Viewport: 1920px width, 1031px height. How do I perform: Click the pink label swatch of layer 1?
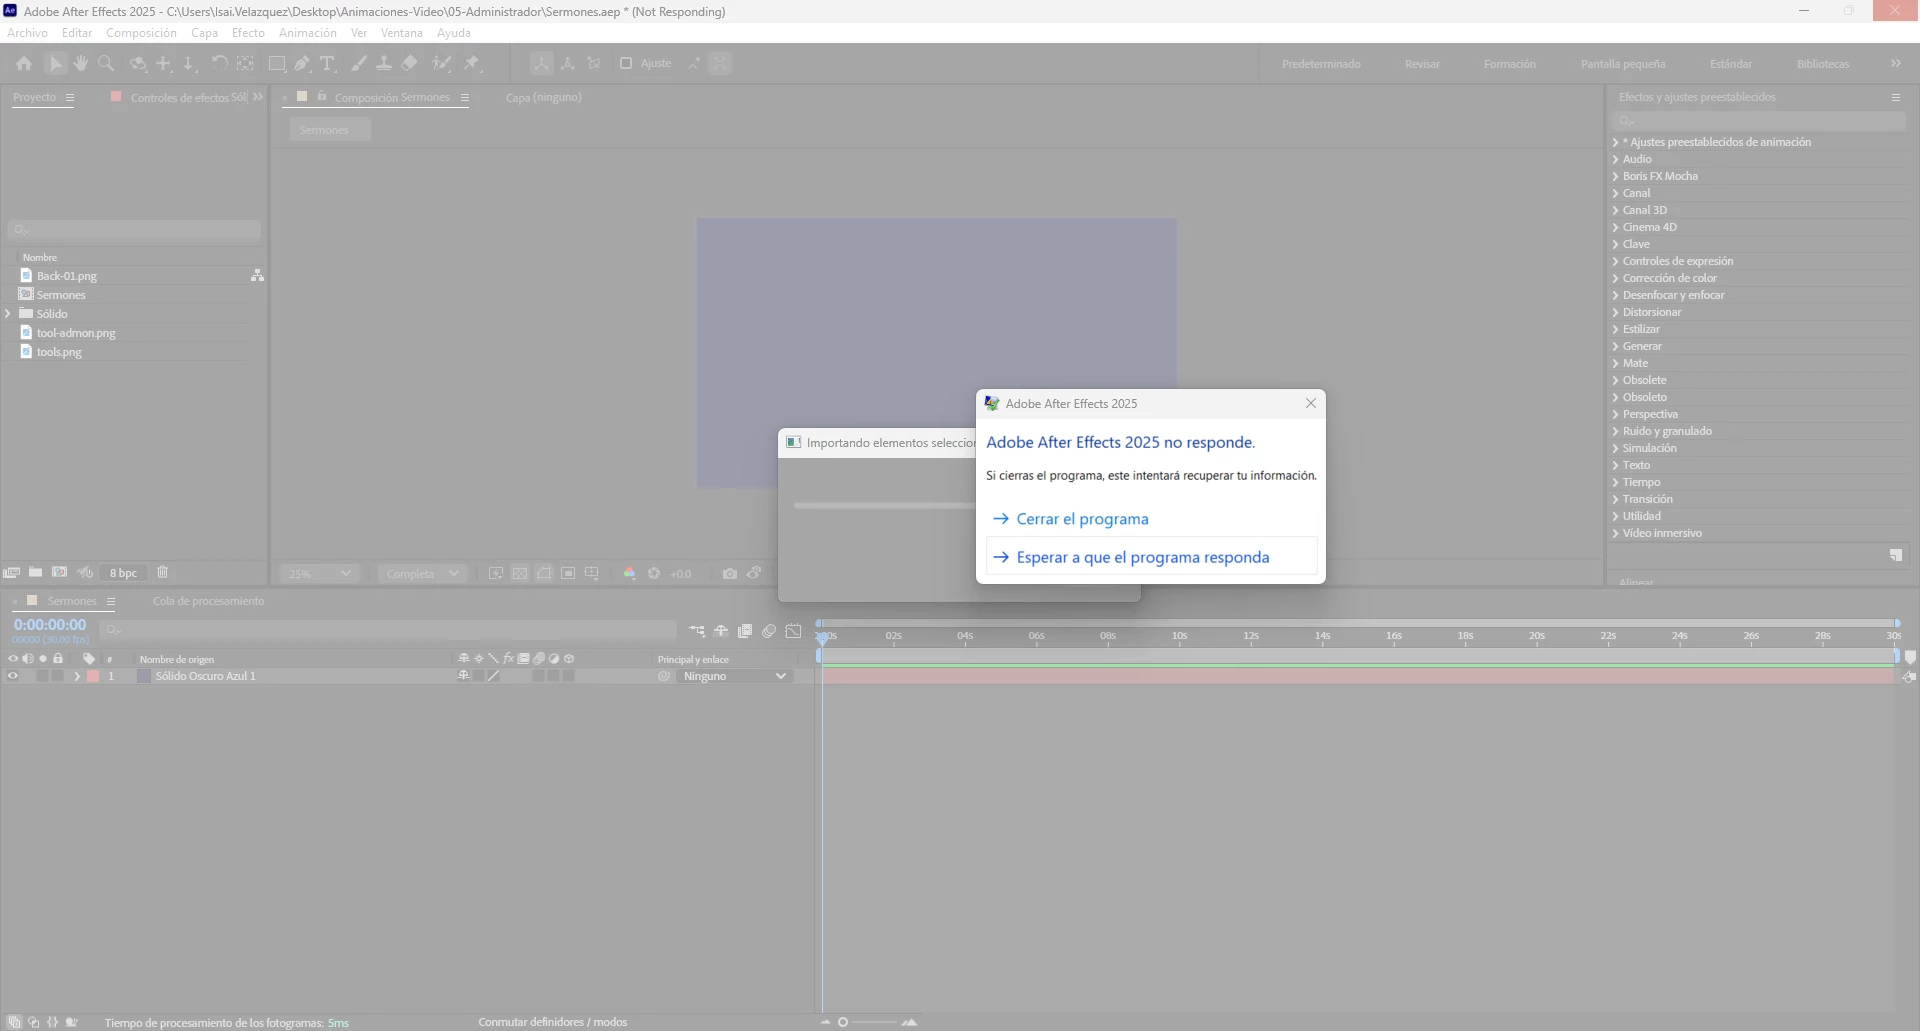pos(93,677)
